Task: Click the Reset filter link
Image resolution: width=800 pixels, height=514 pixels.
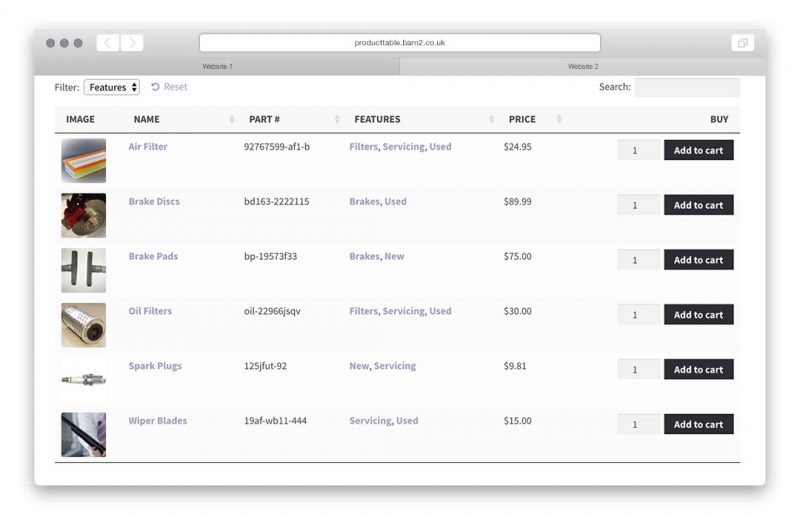Action: pos(169,87)
